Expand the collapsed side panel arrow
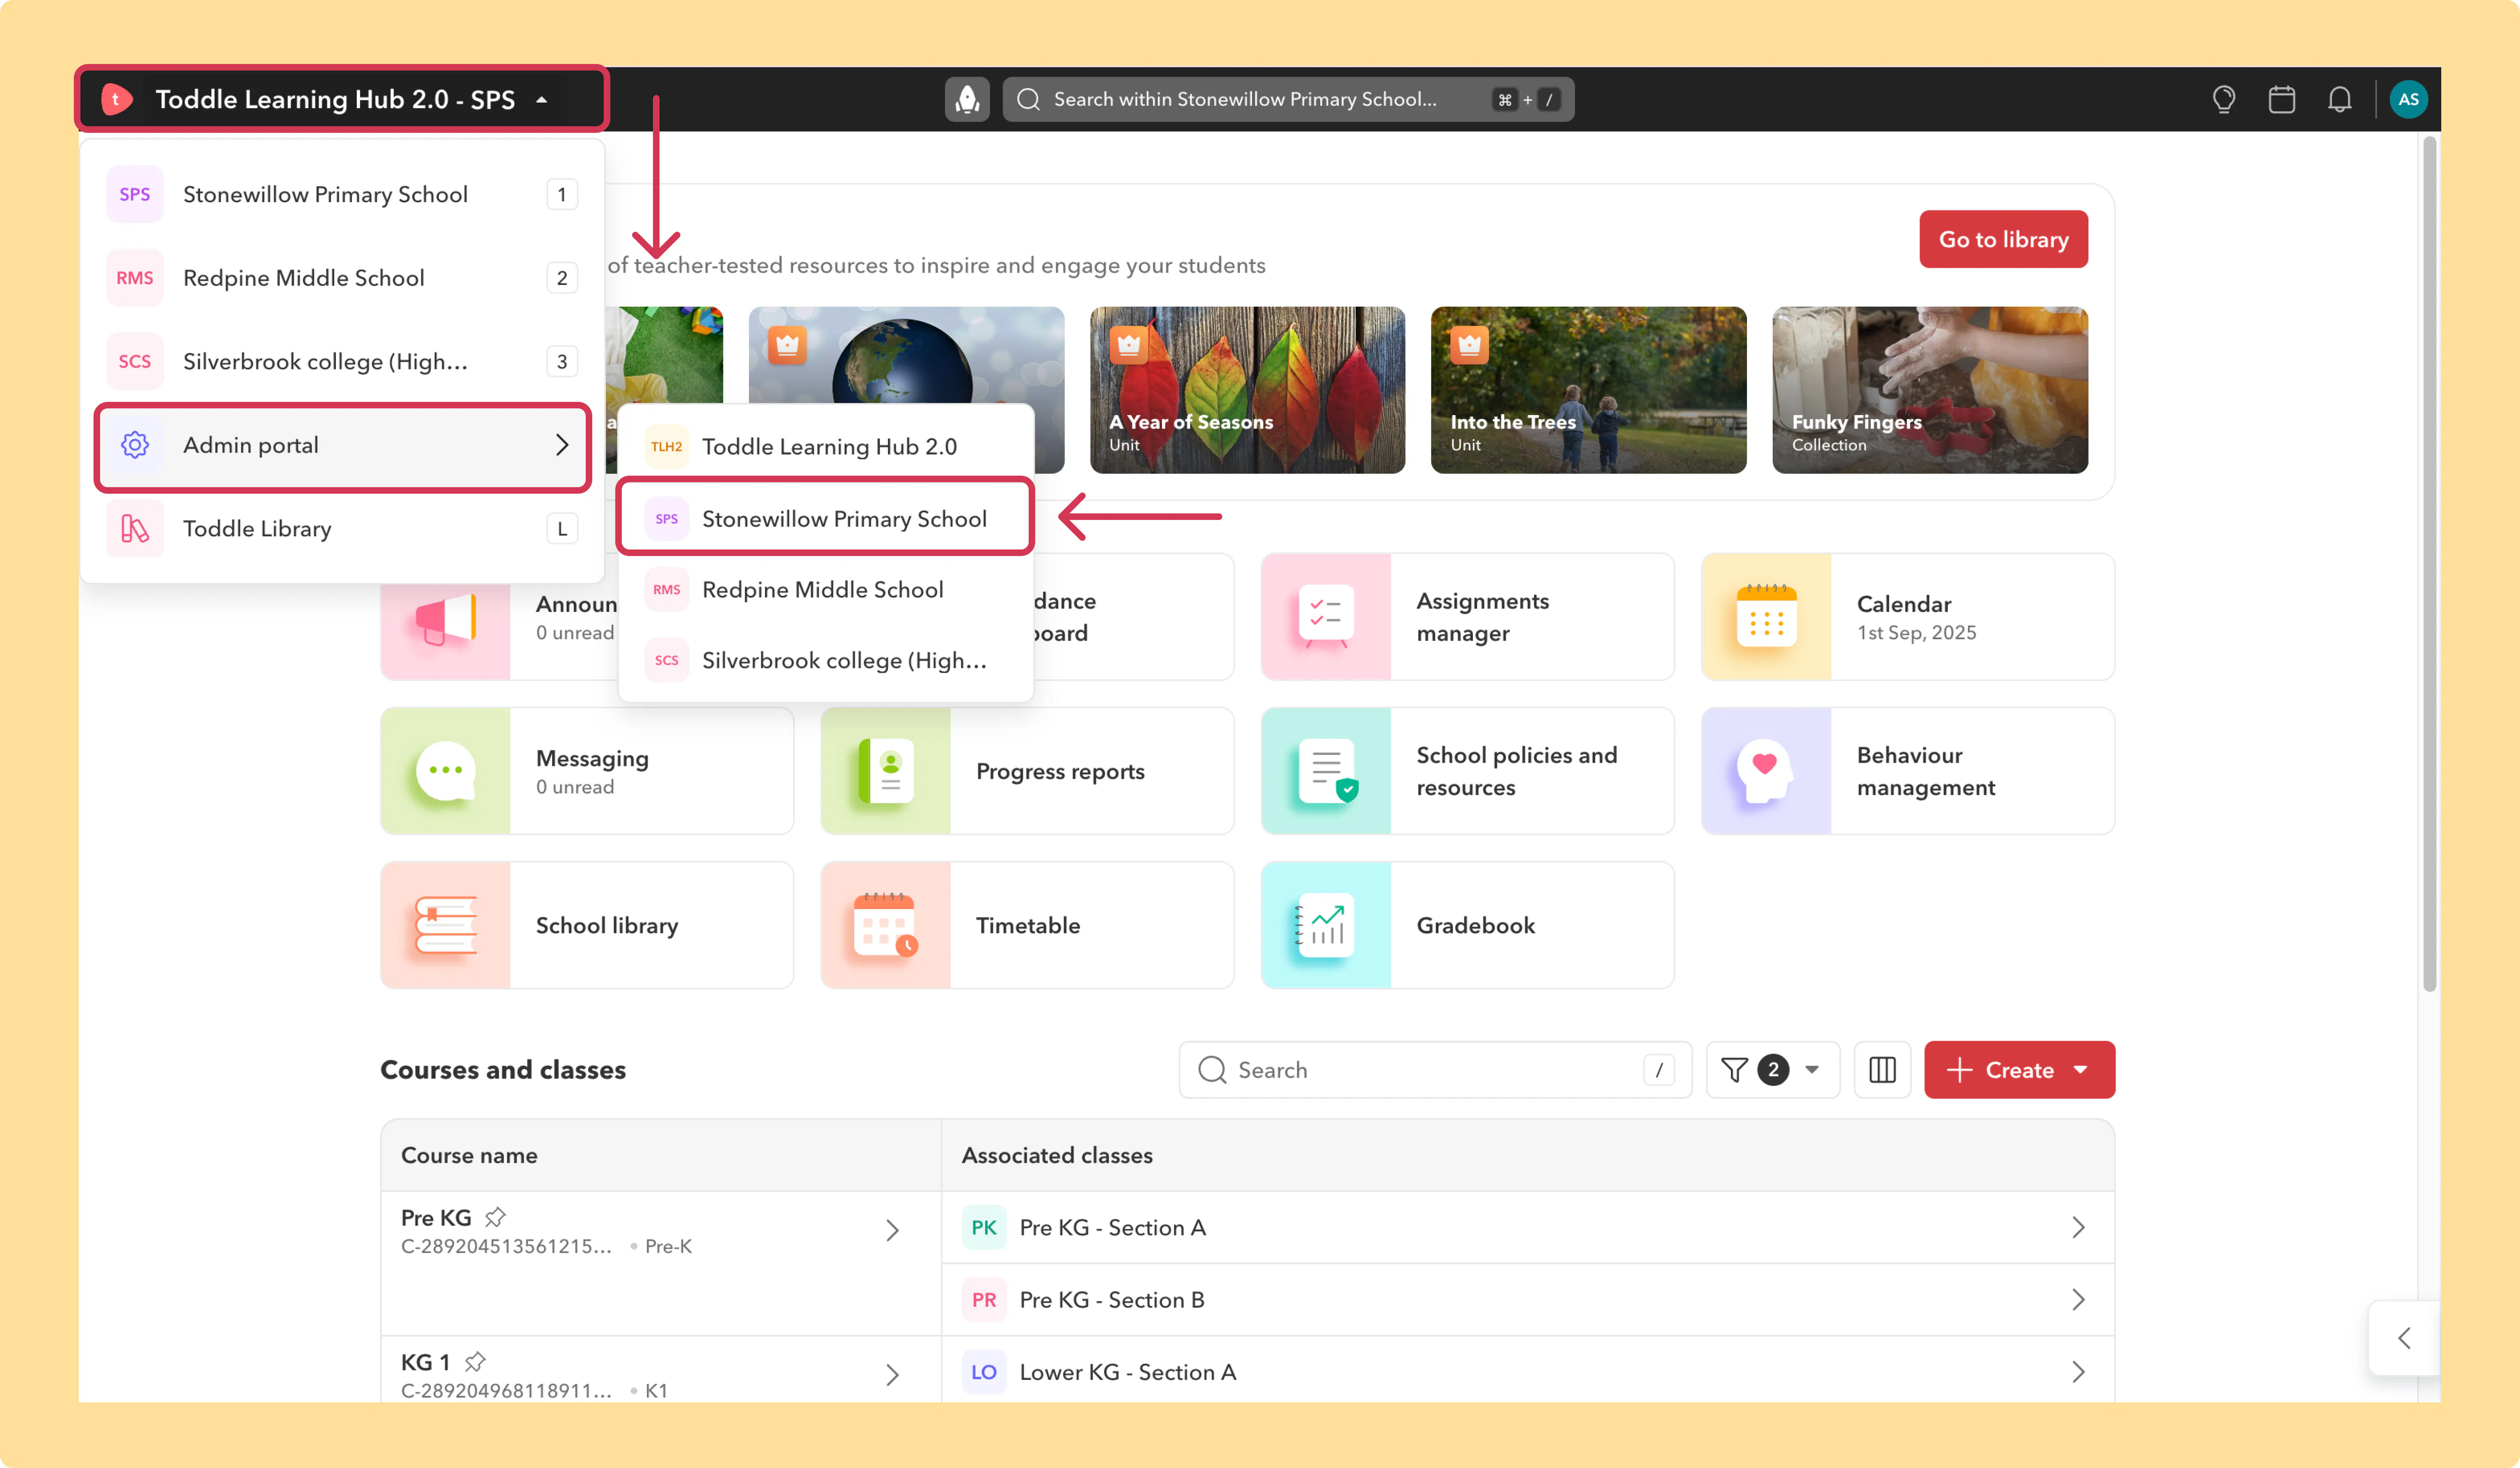 2404,1338
